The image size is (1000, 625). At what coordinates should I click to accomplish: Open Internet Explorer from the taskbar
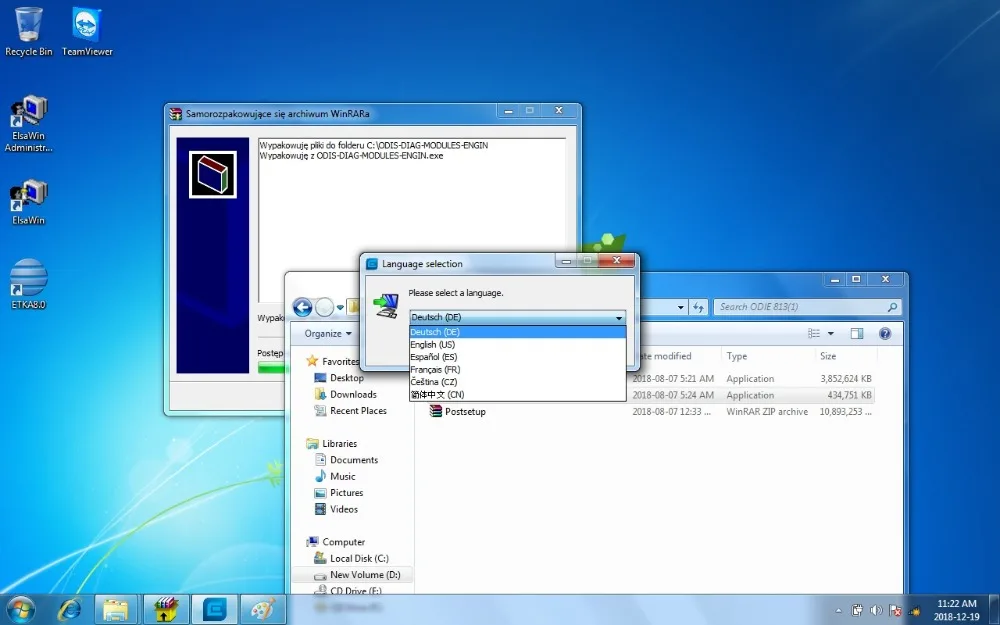[70, 610]
